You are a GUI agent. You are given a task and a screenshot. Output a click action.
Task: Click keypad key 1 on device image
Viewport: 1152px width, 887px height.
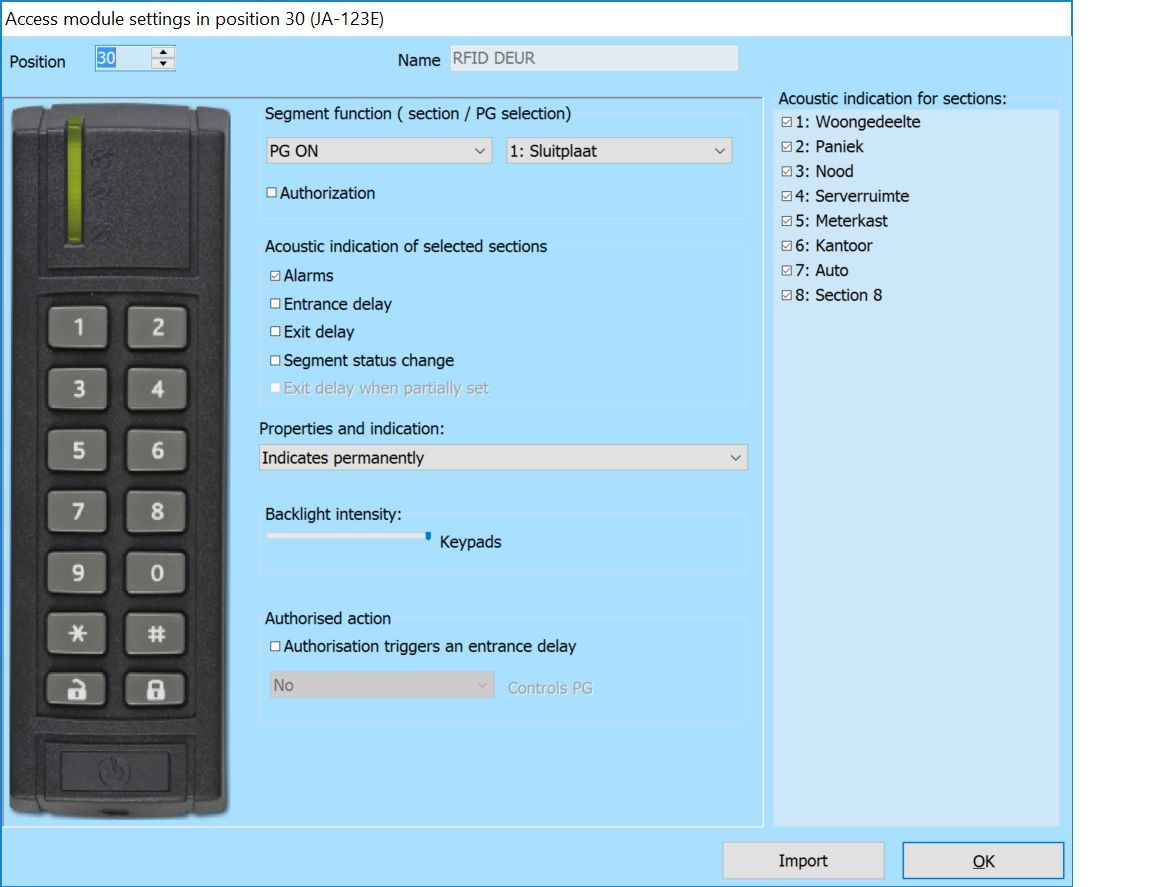tap(78, 327)
